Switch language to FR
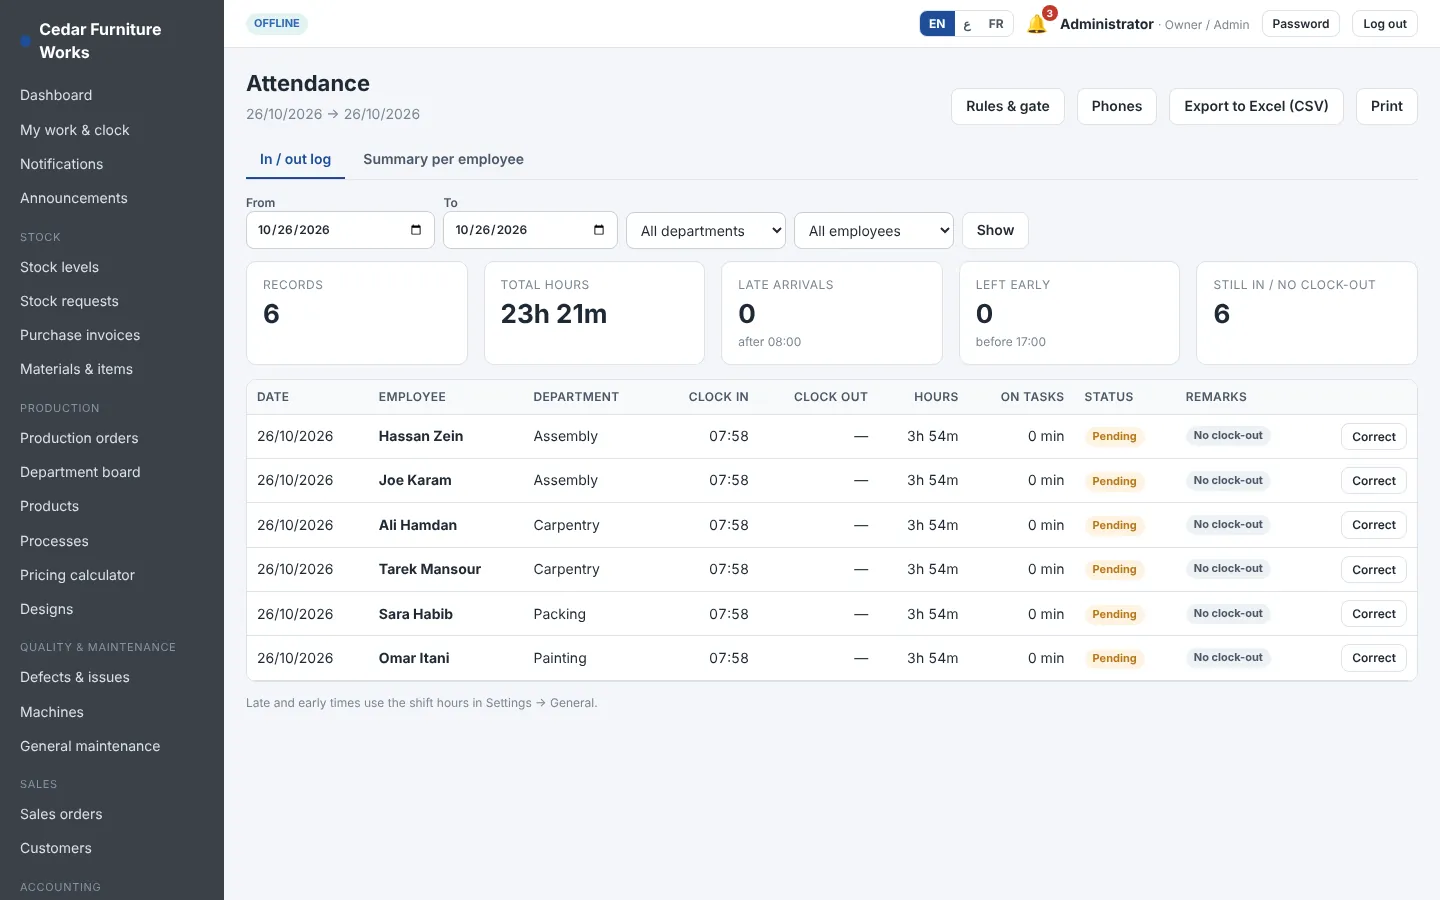Image resolution: width=1440 pixels, height=900 pixels. 996,24
